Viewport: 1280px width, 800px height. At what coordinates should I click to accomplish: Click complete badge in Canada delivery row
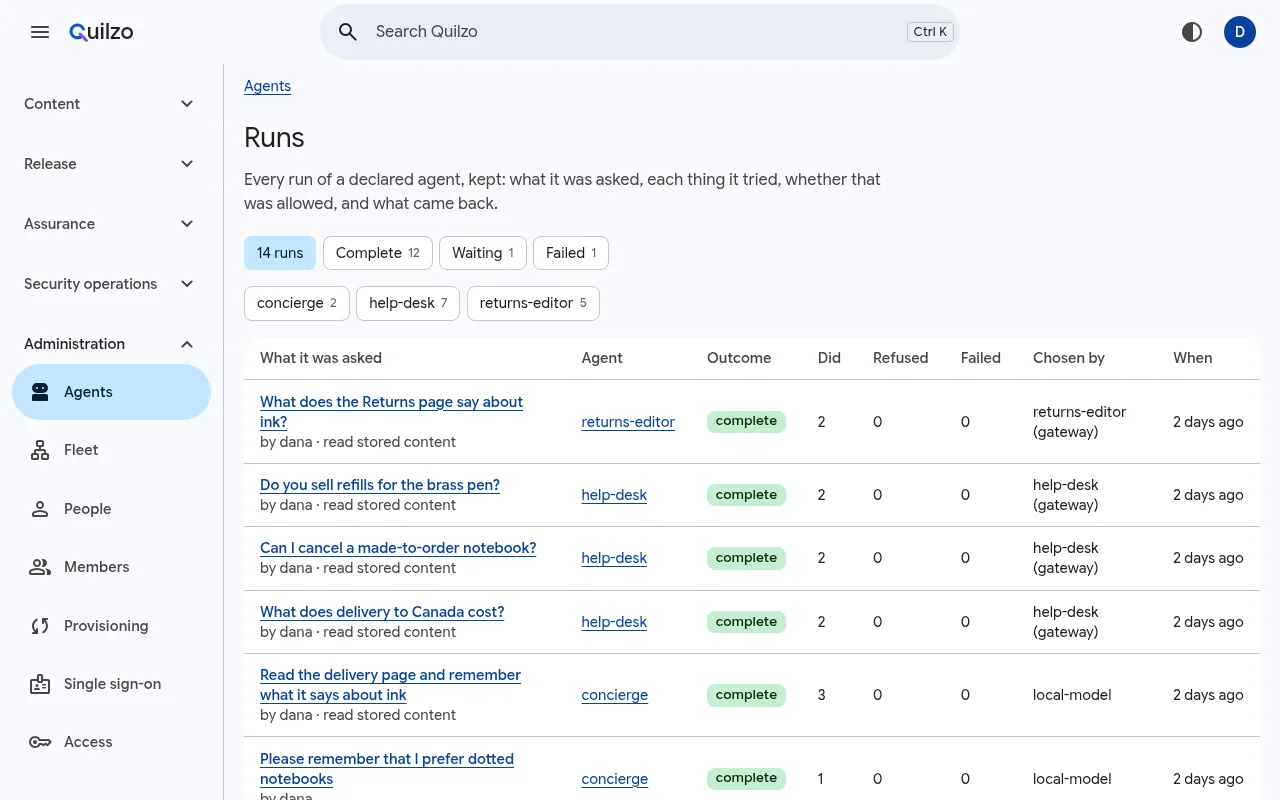pyautogui.click(x=746, y=622)
